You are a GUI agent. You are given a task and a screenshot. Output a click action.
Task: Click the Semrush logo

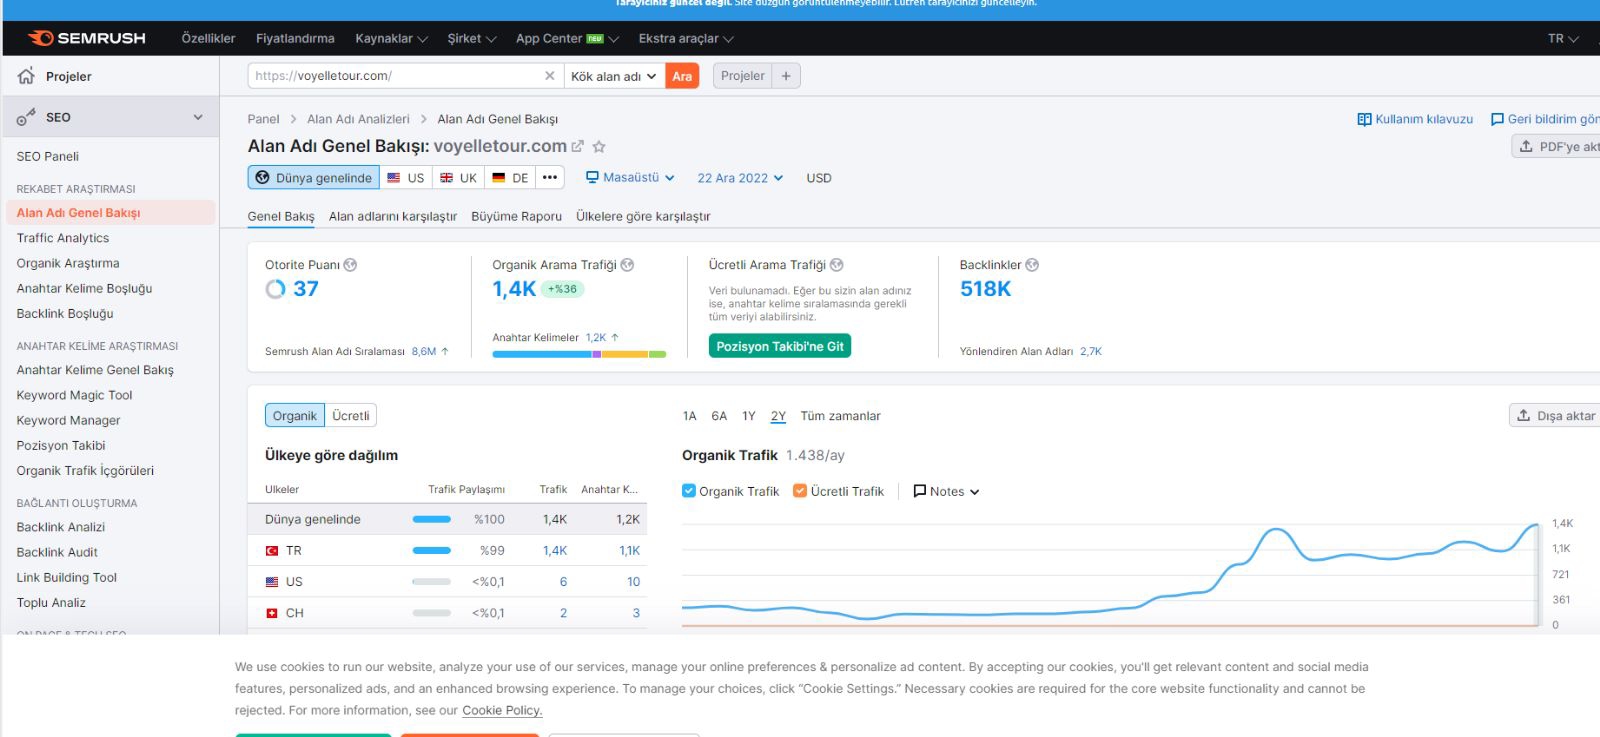pos(87,38)
